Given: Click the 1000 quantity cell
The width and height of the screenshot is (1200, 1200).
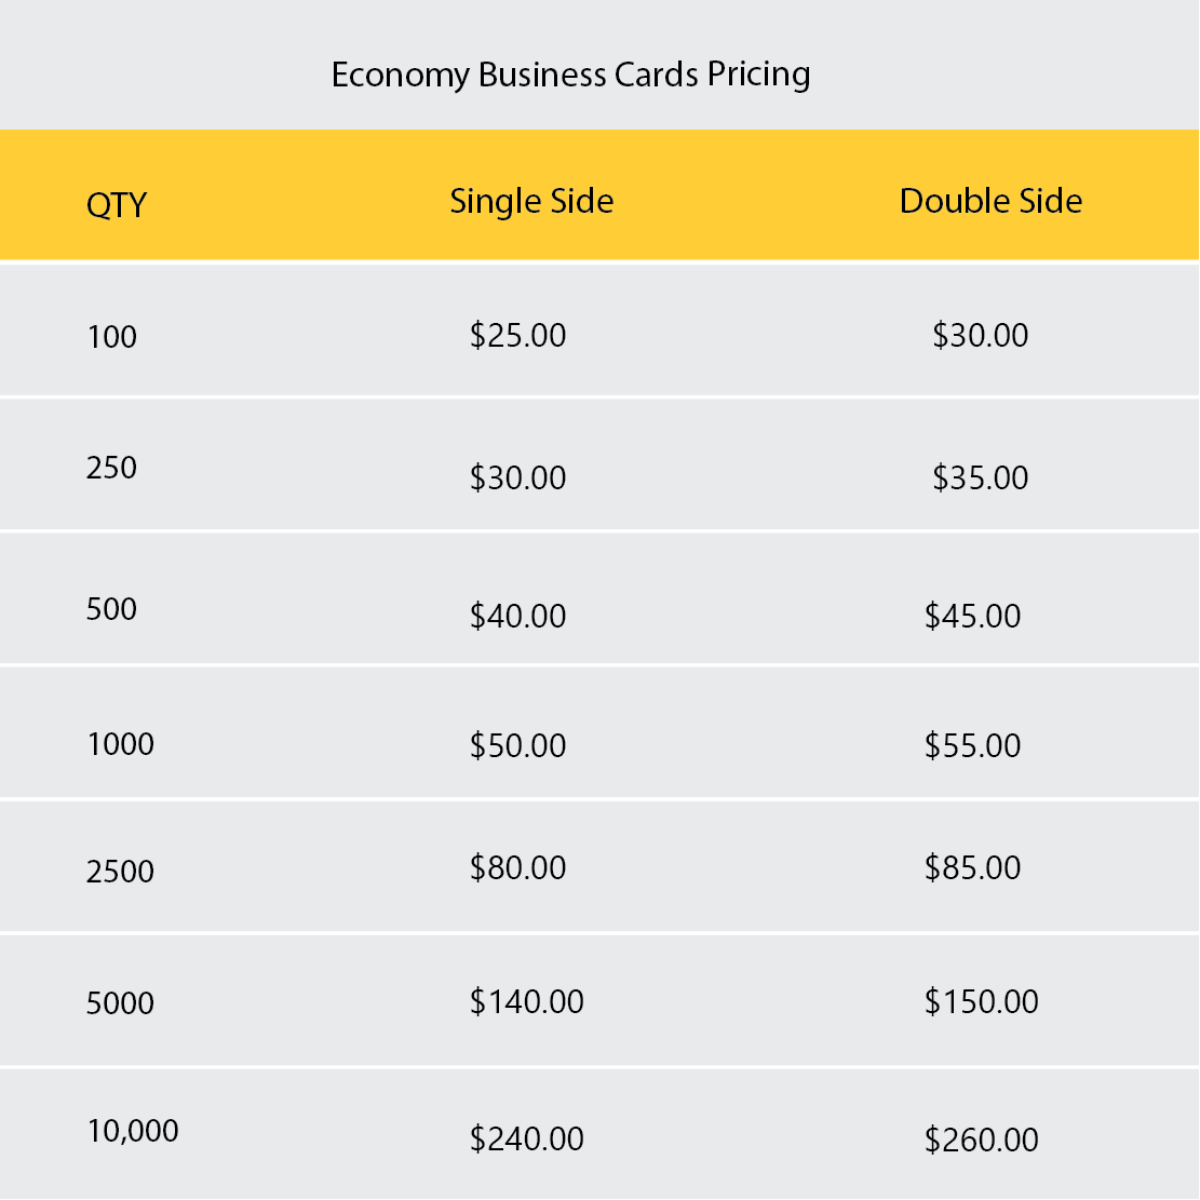Looking at the screenshot, I should click(x=120, y=744).
